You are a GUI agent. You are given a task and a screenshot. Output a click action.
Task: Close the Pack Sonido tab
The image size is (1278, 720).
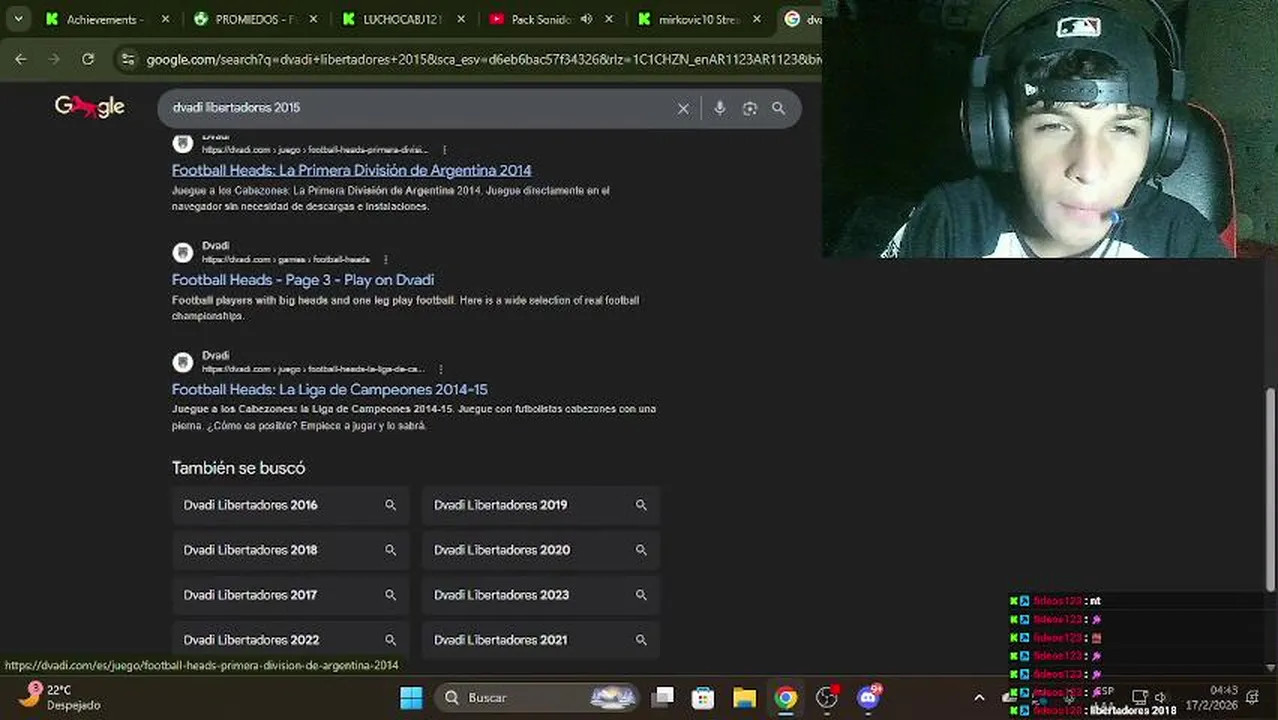click(x=609, y=19)
